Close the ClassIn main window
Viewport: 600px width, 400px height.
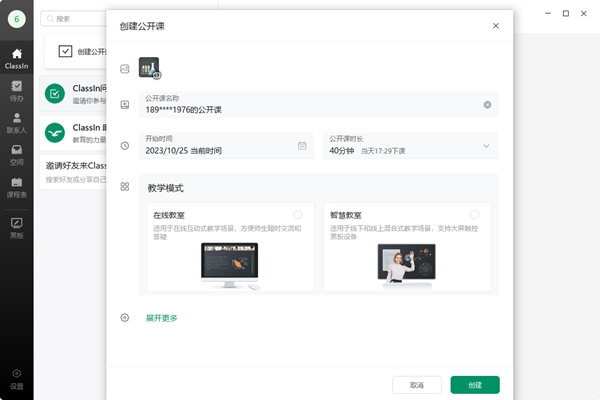584,13
